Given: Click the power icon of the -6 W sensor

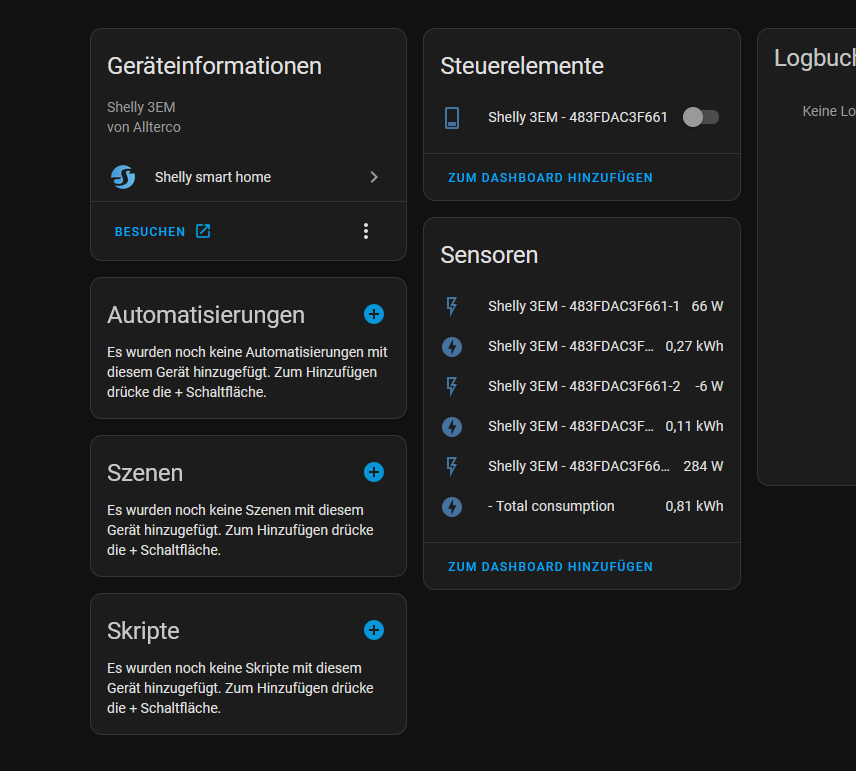Looking at the screenshot, I should pos(452,386).
